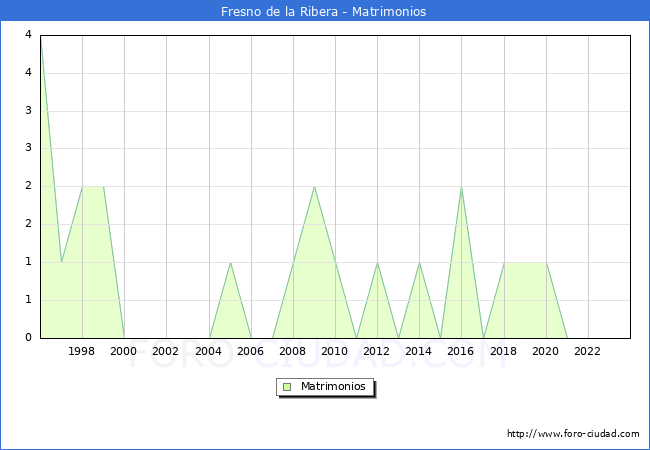
Task: Click the 2008 x-axis label
Action: [x=293, y=351]
